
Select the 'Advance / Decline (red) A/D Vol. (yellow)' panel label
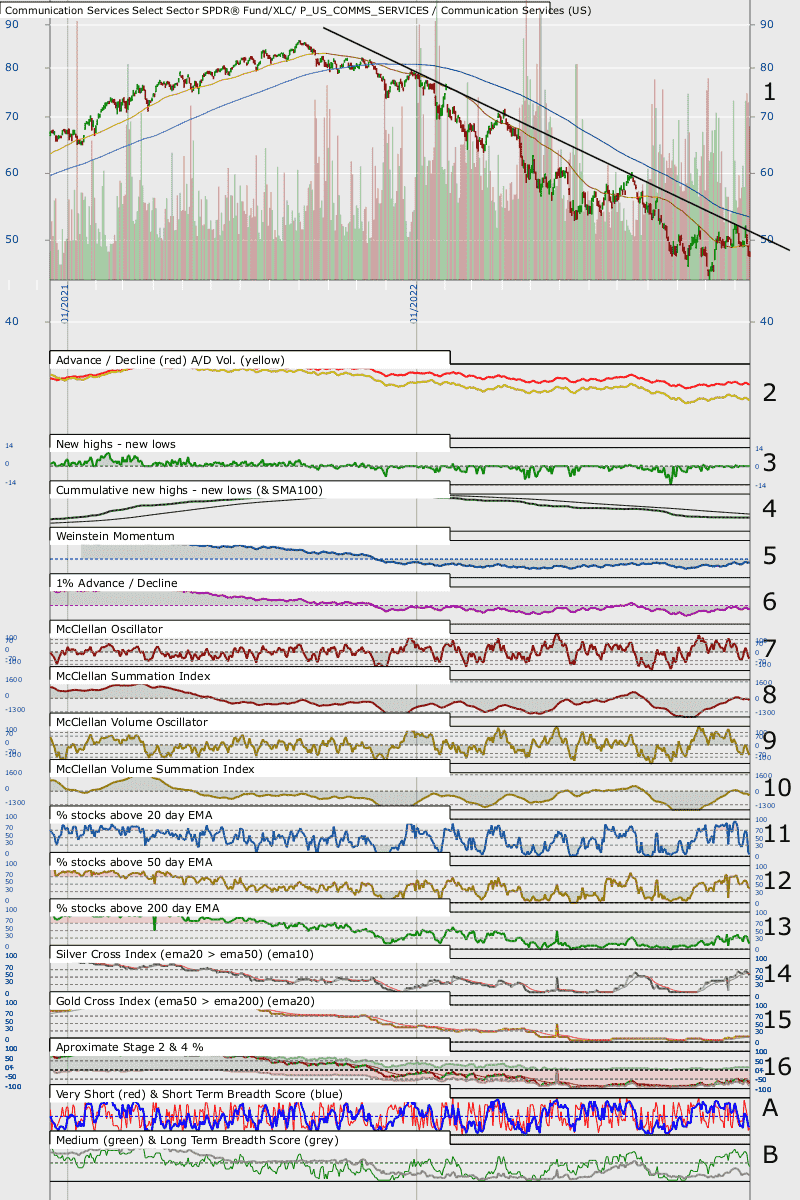tap(171, 360)
